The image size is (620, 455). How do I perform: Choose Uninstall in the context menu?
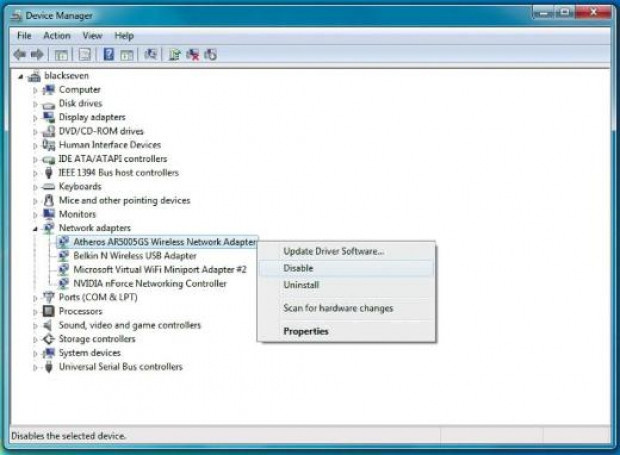click(x=347, y=285)
